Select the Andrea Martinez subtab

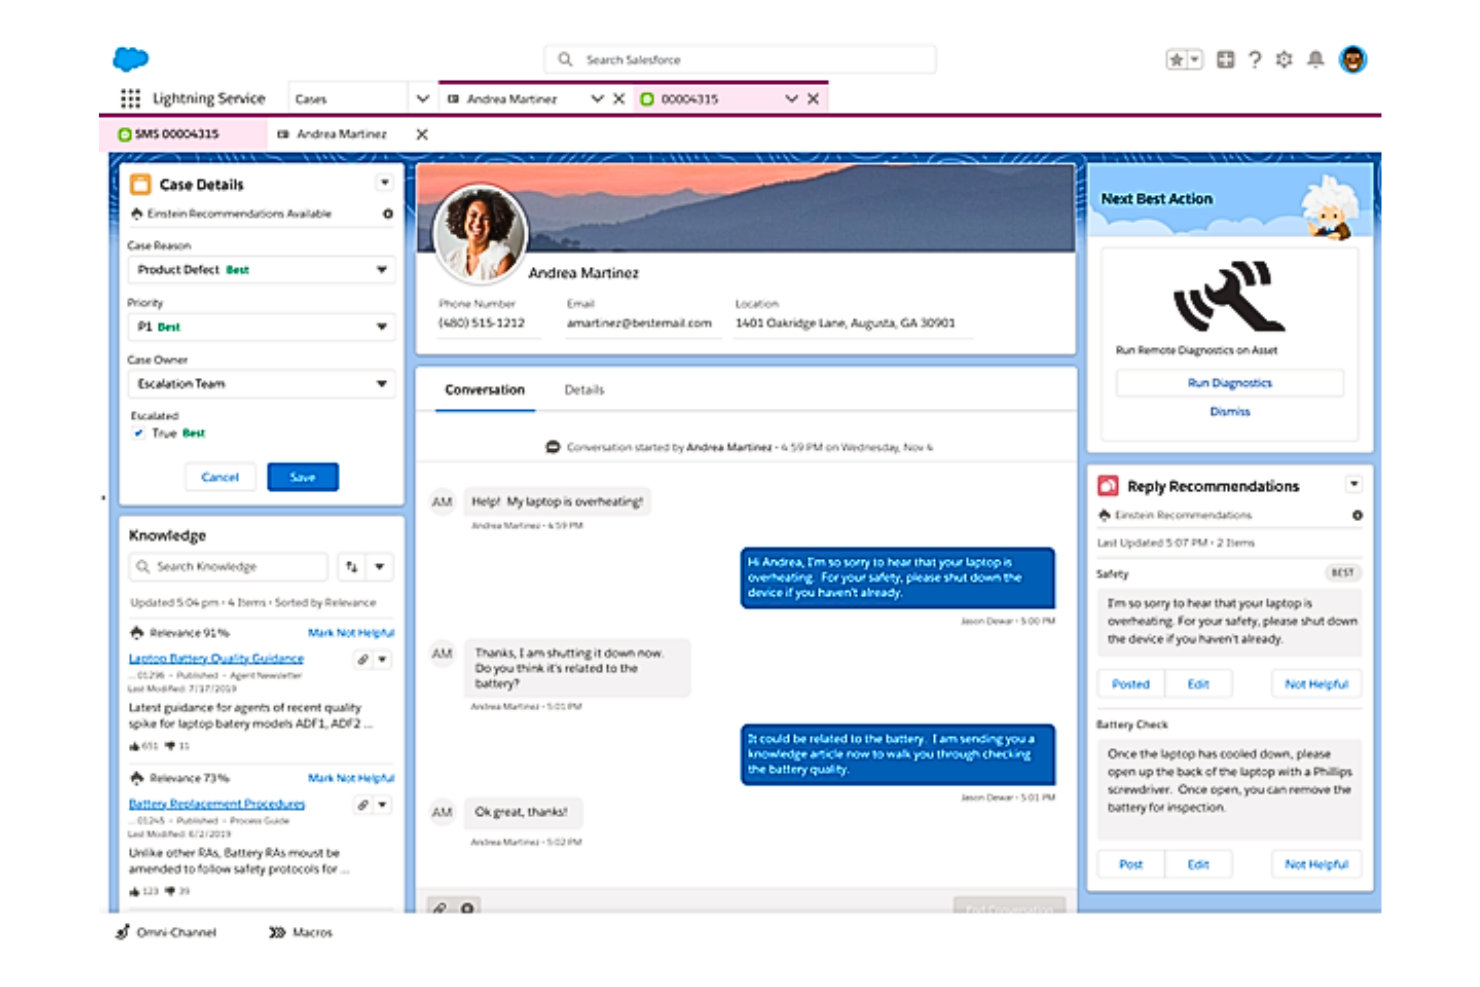[341, 134]
